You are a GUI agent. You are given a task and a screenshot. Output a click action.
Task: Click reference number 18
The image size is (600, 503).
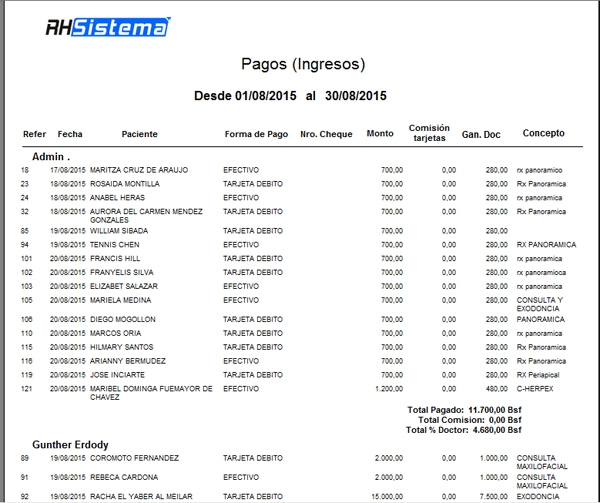pyautogui.click(x=25, y=170)
